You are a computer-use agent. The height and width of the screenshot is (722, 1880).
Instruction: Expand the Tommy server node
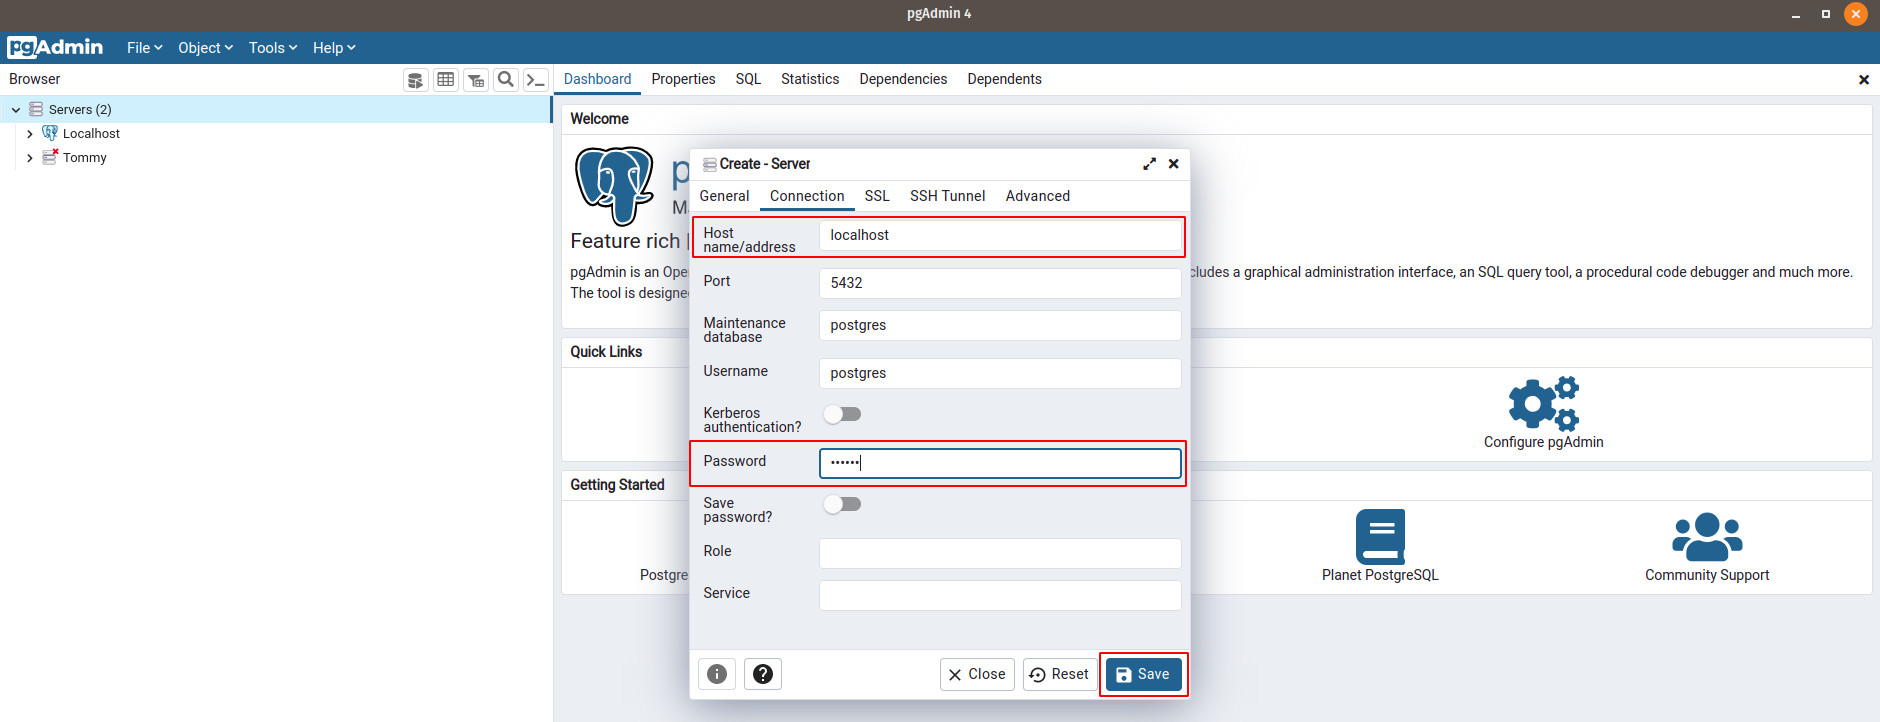tap(30, 158)
